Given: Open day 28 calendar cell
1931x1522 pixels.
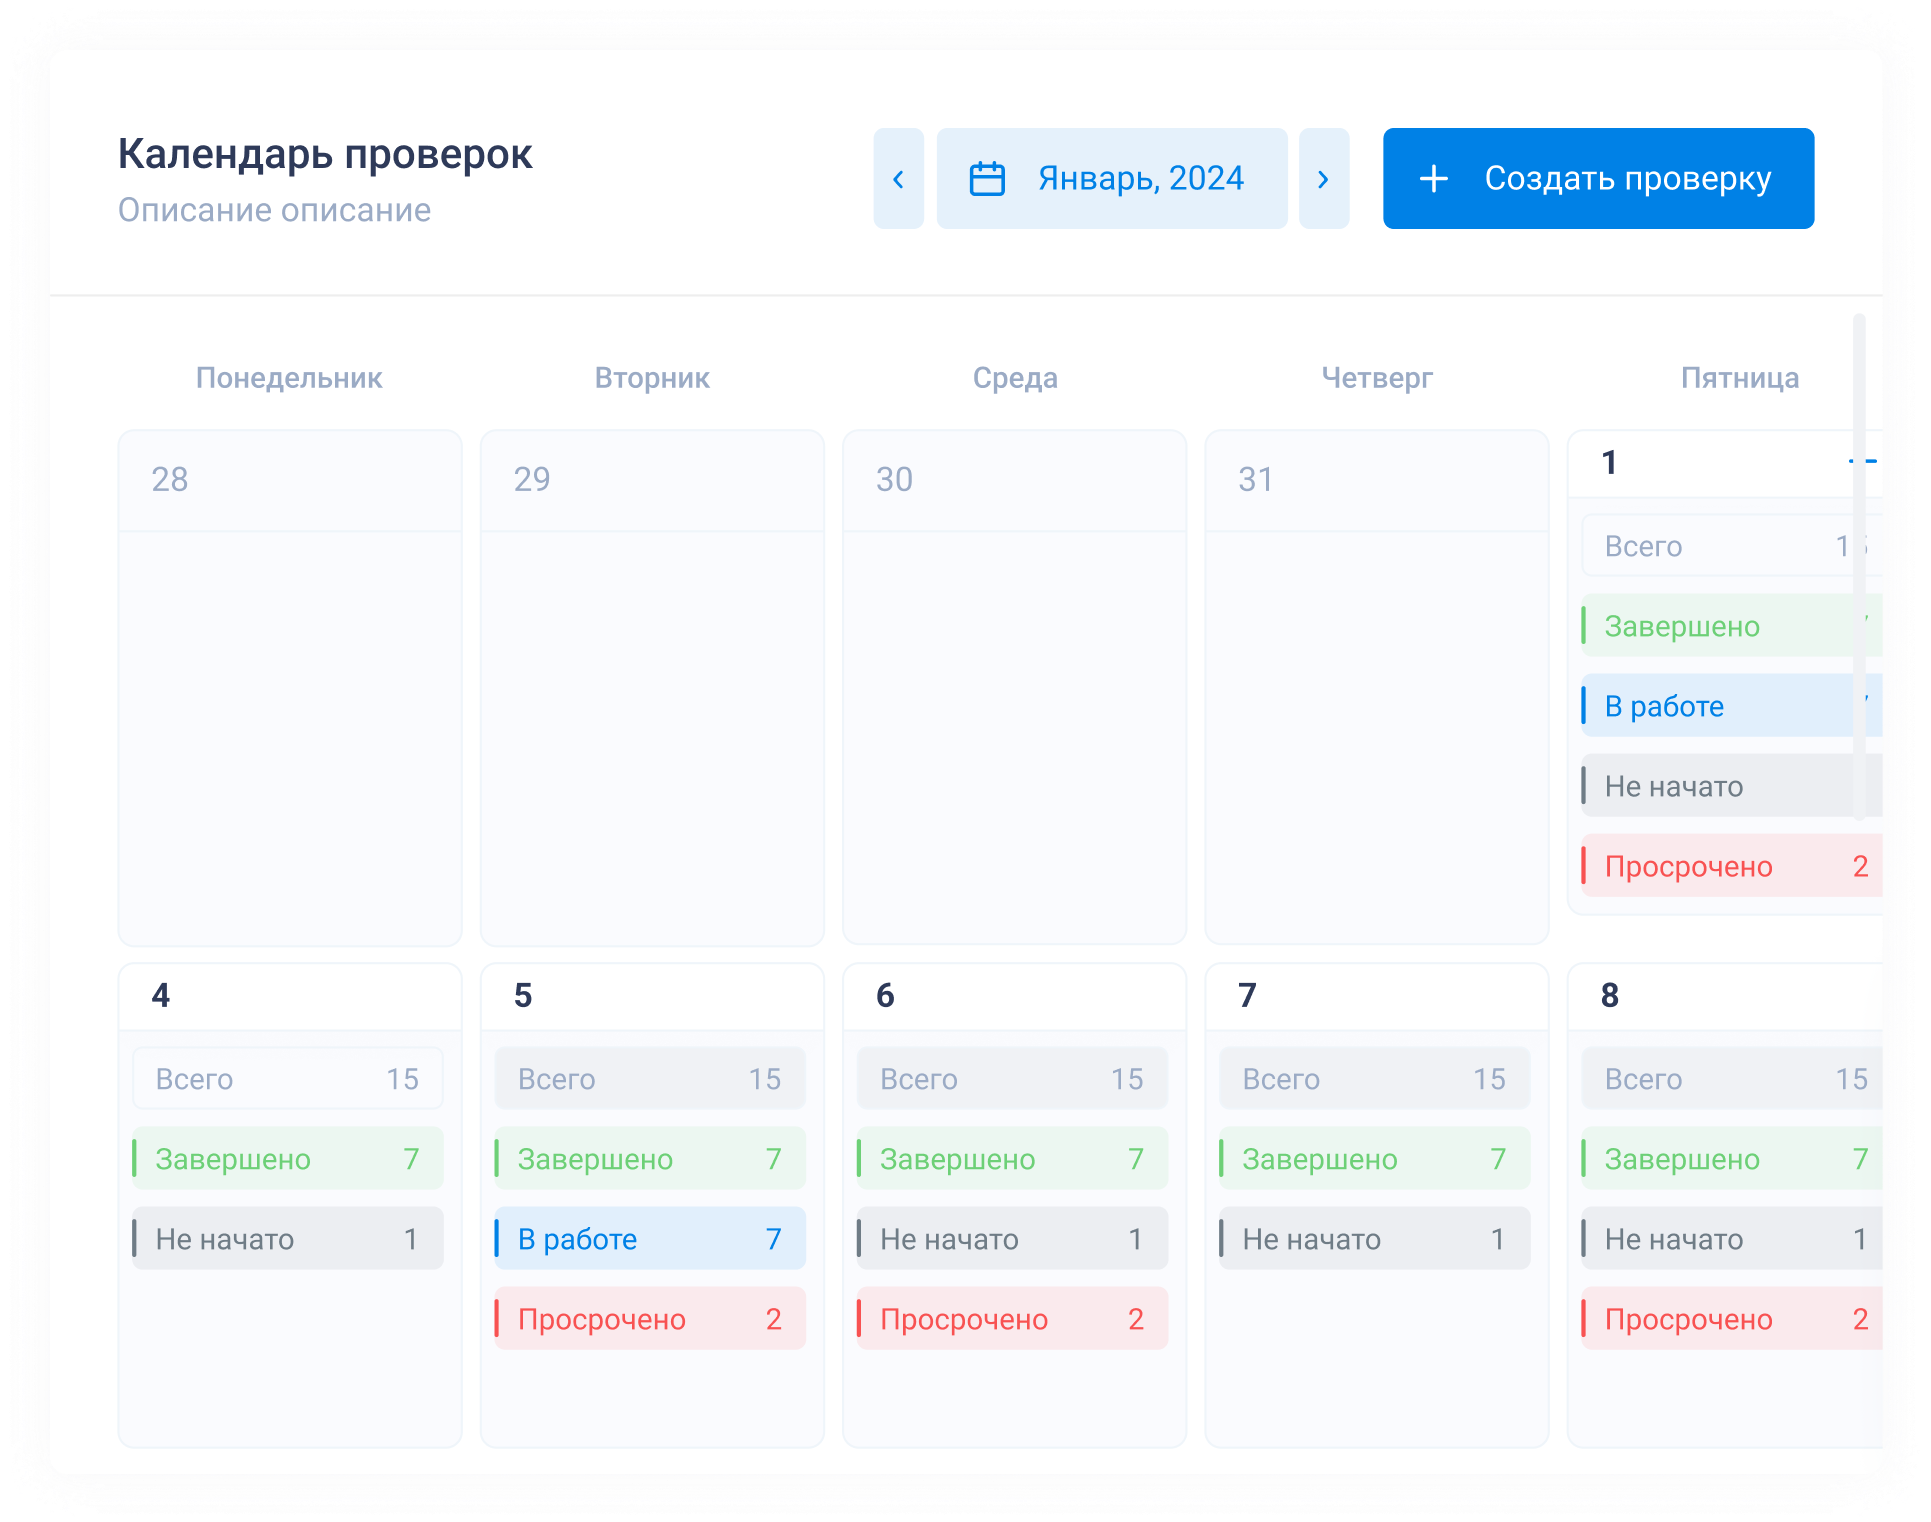Looking at the screenshot, I should pos(290,687).
